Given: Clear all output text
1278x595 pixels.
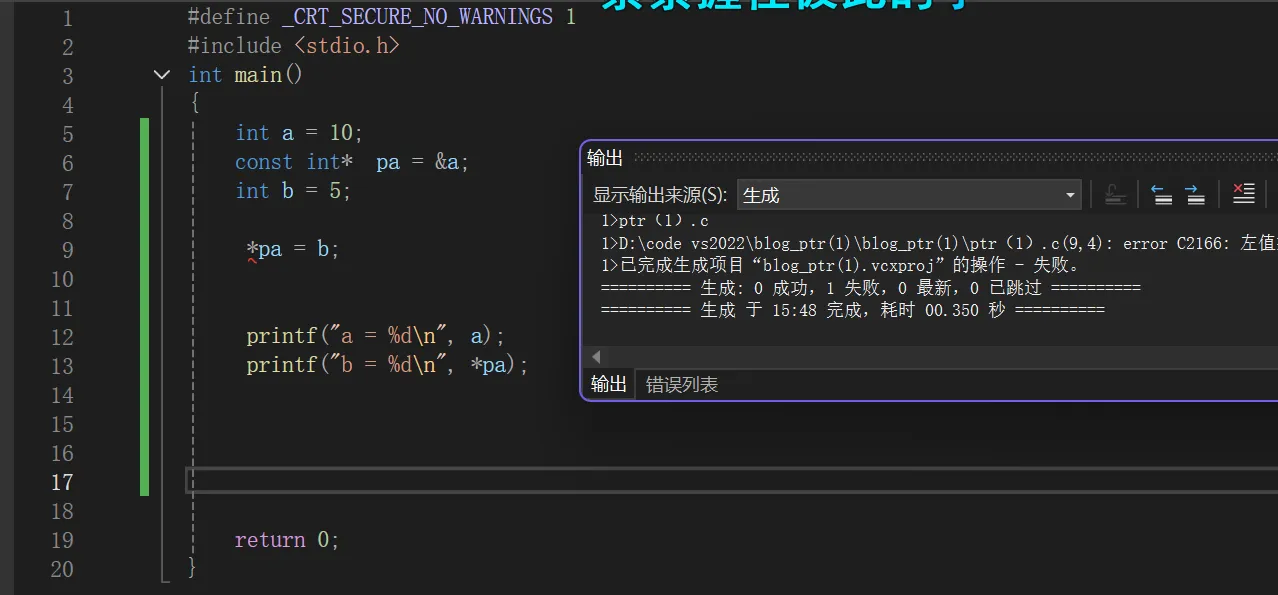Looking at the screenshot, I should pyautogui.click(x=1243, y=195).
